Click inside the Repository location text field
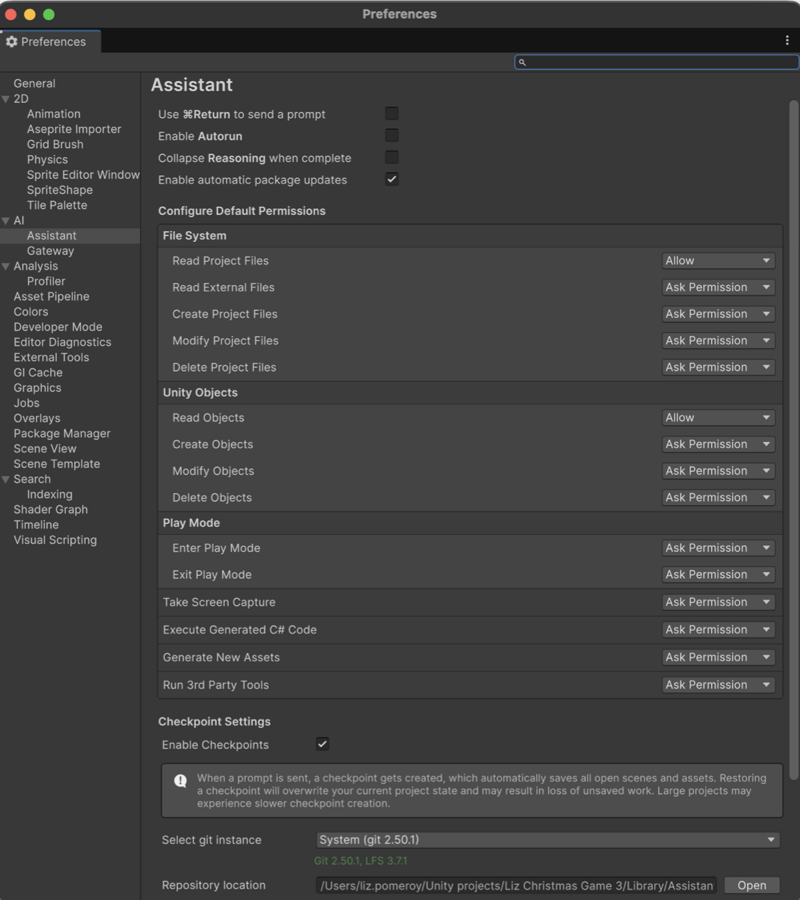Image resolution: width=800 pixels, height=900 pixels. coord(520,885)
